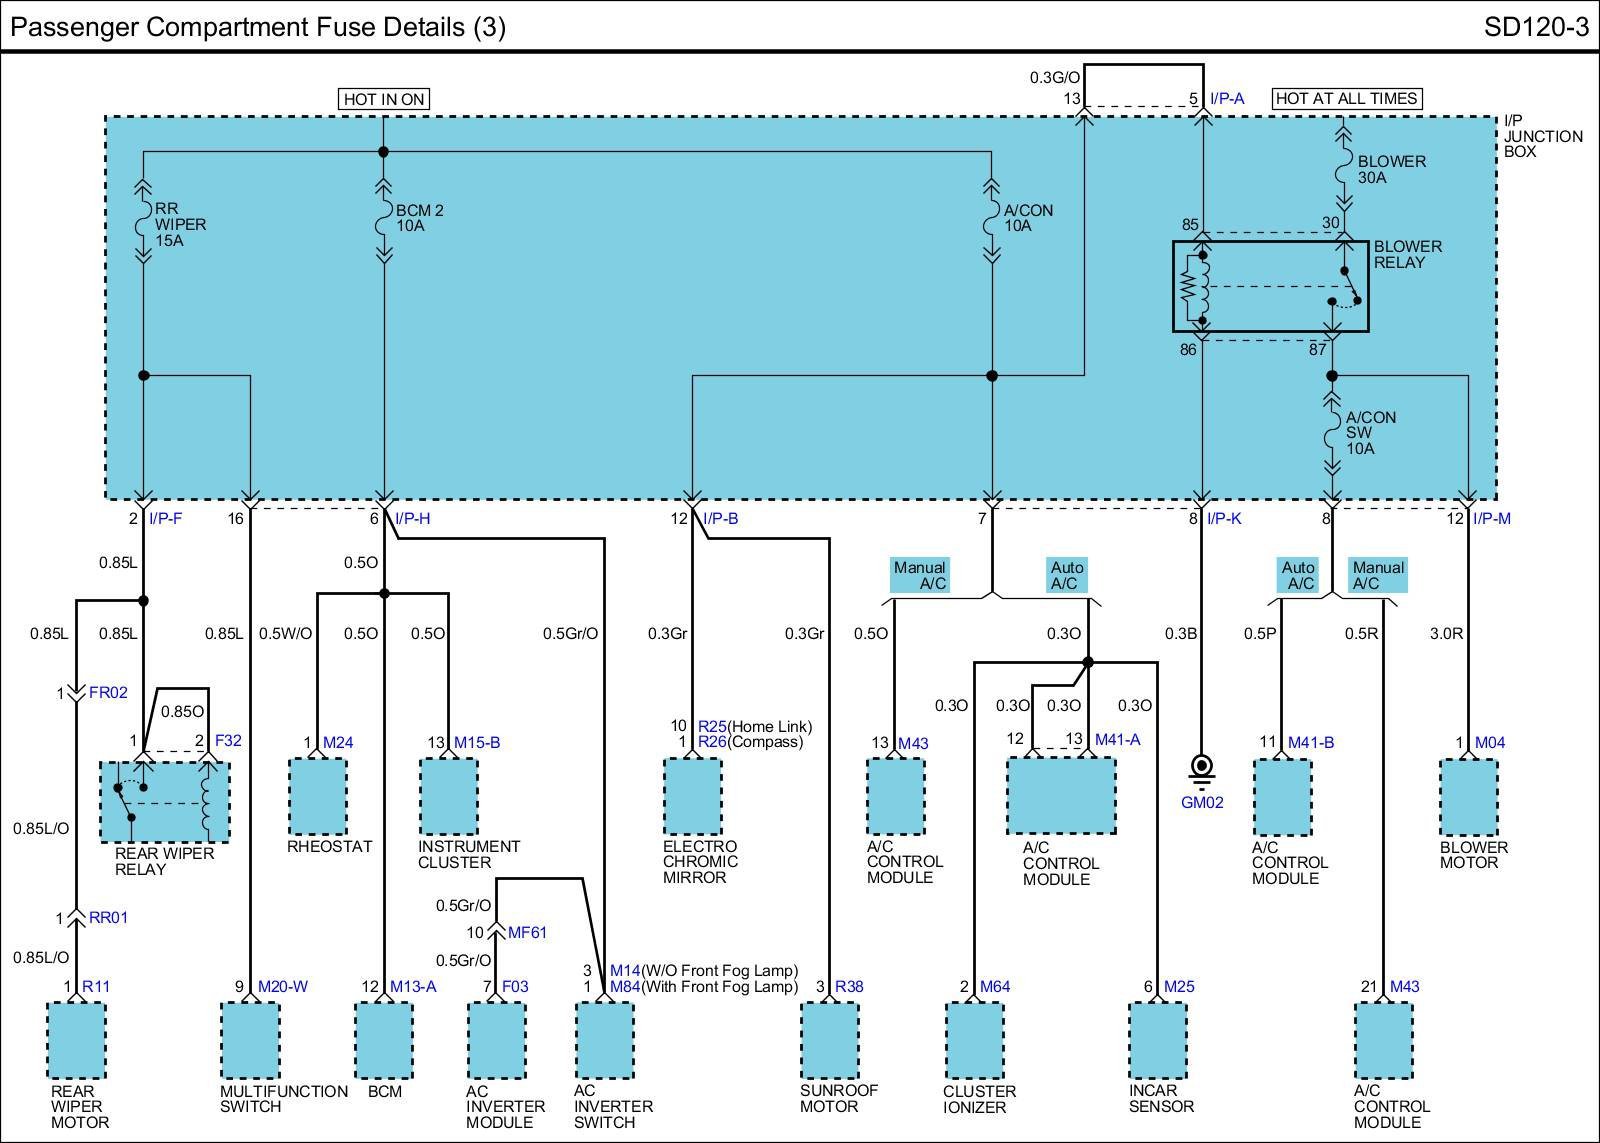Open the M20-W connector link

pos(283,986)
